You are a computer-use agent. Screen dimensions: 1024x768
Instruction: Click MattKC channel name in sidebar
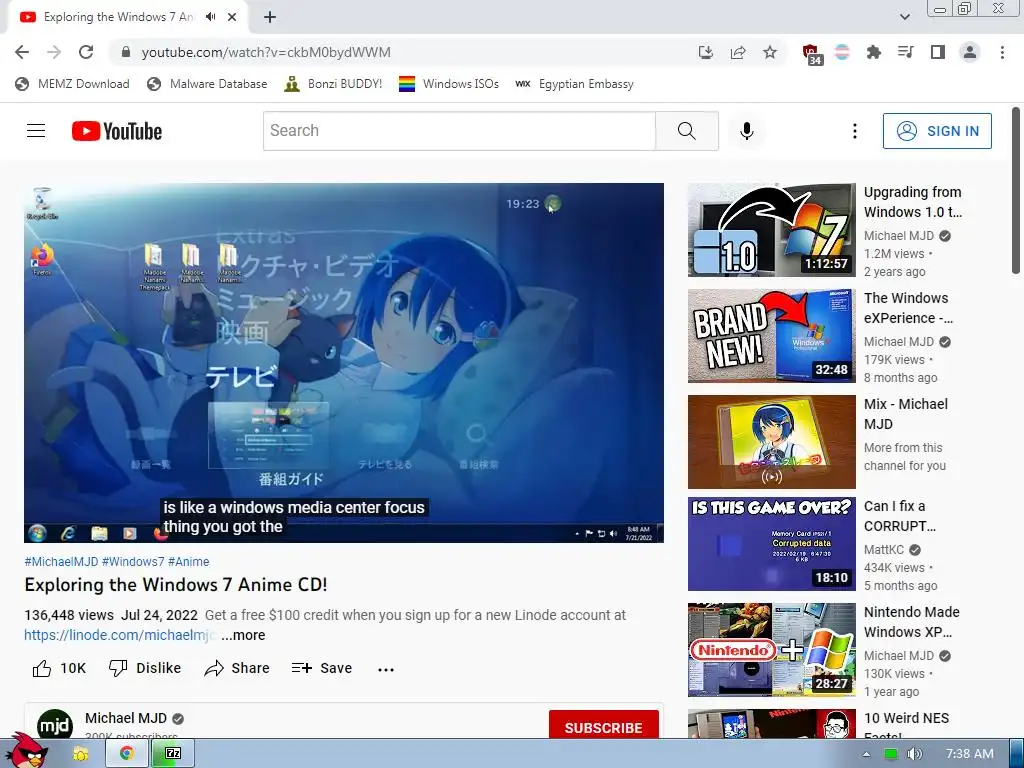pos(884,550)
